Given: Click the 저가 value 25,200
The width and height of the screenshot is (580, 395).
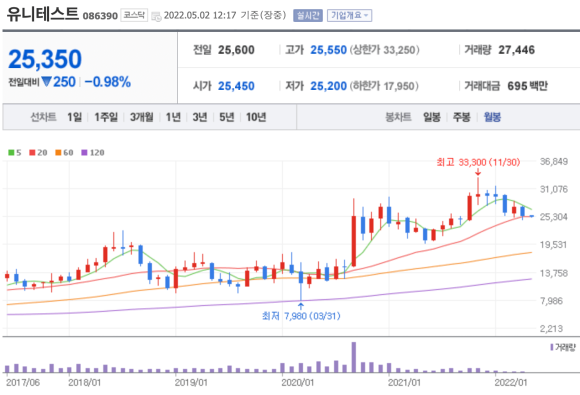Looking at the screenshot, I should [x=328, y=86].
